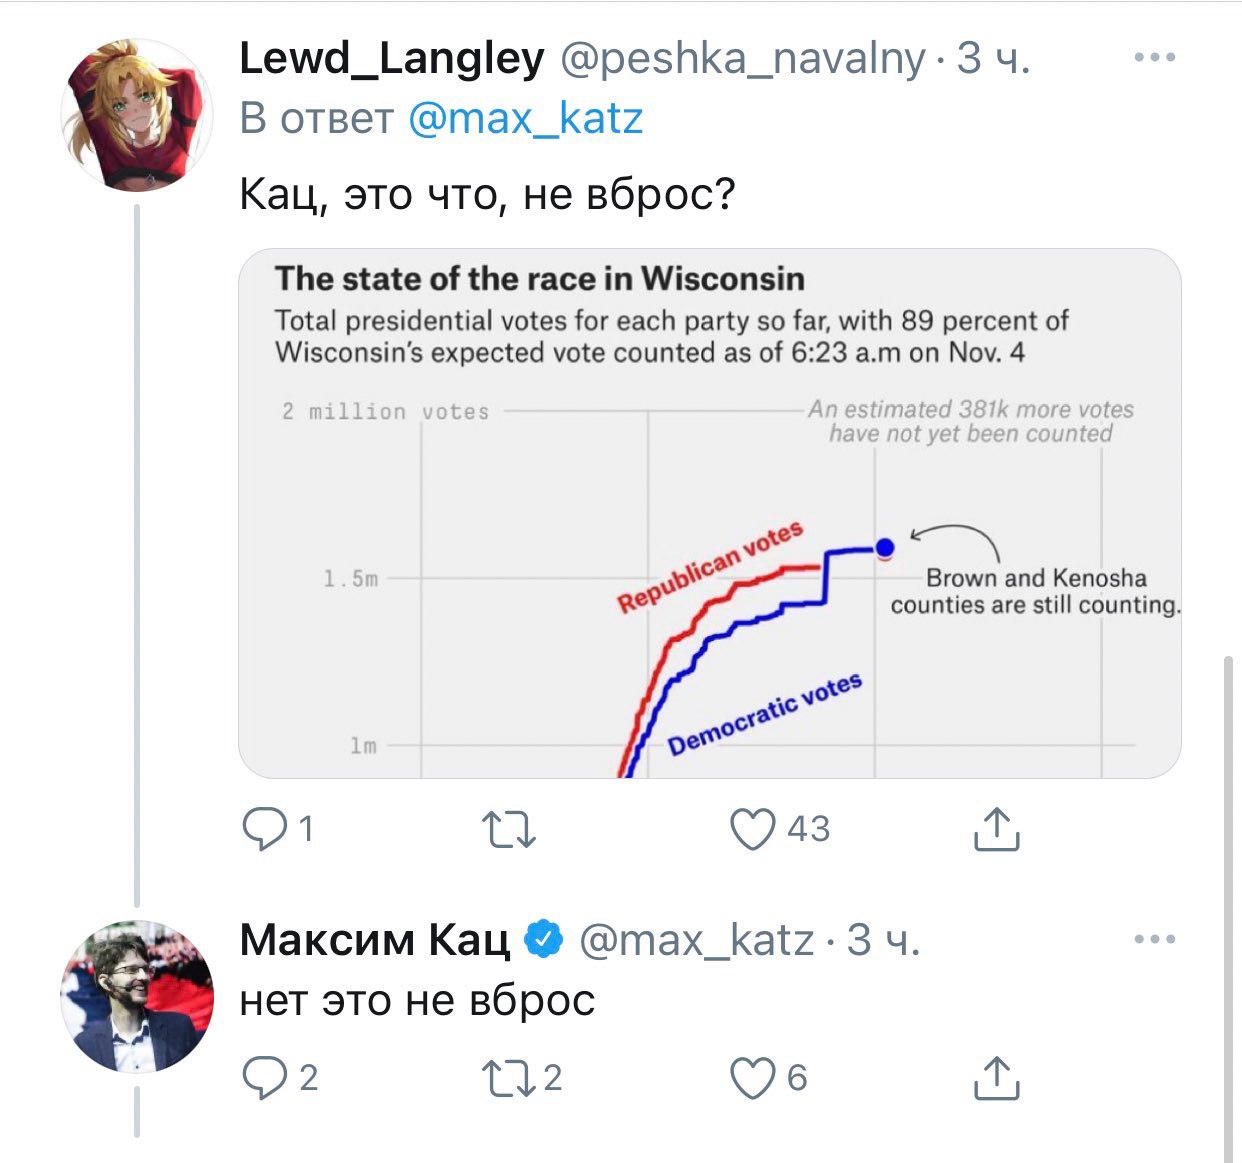Like Lewd_Langley's tweet with 43 likes

[x=753, y=829]
